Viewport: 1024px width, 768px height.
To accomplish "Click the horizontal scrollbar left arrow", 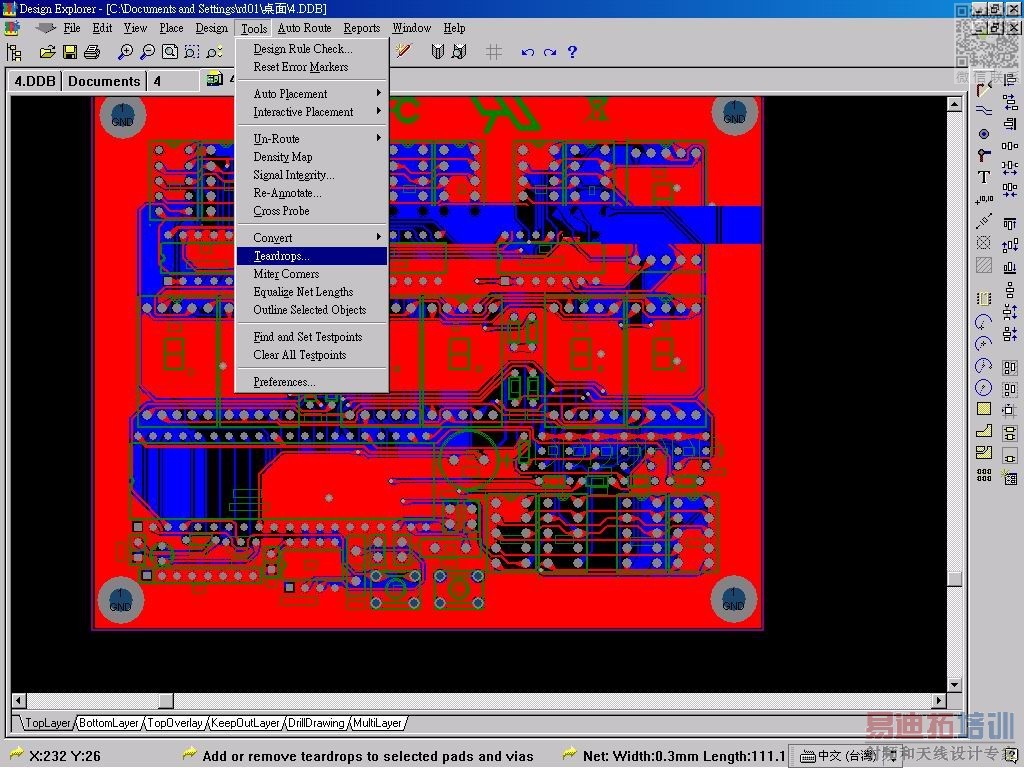I will pos(18,700).
